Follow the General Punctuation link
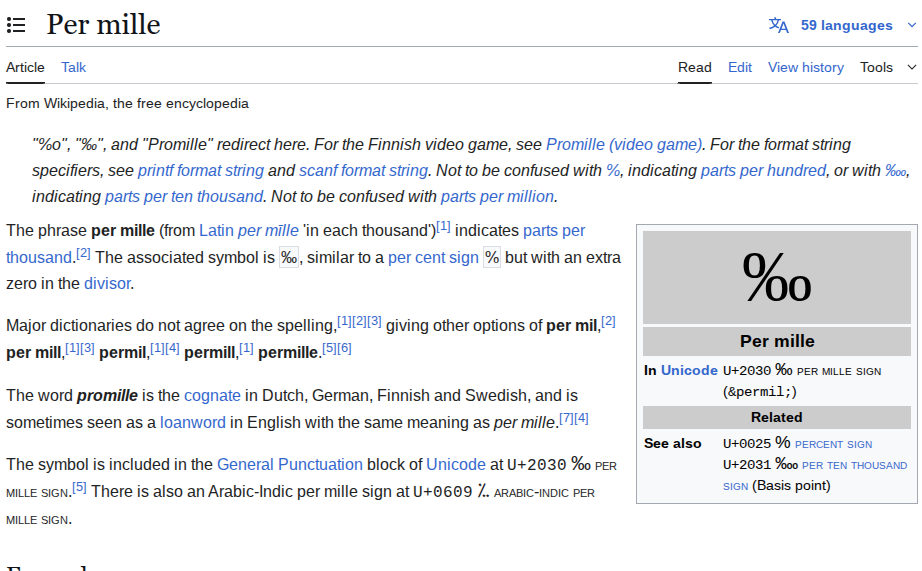 290,465
